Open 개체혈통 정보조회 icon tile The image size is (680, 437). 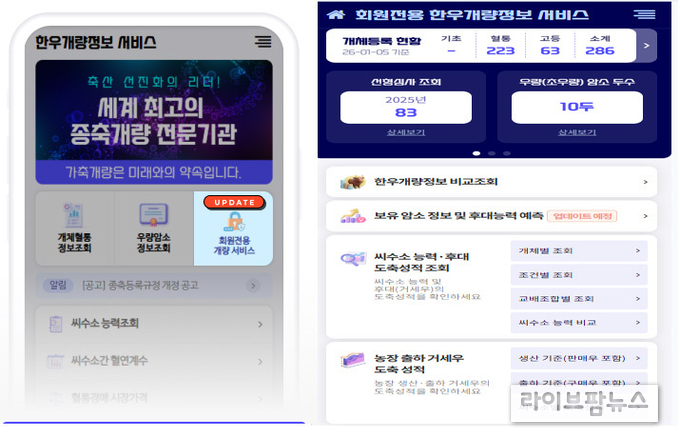coord(74,215)
